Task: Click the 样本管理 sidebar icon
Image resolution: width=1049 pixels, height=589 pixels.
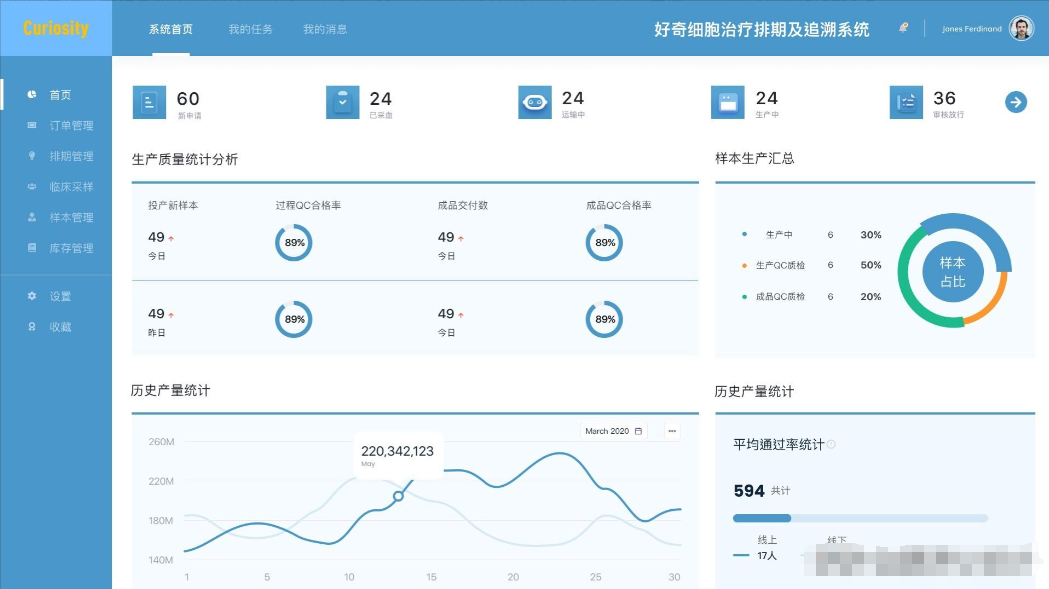Action: point(31,218)
